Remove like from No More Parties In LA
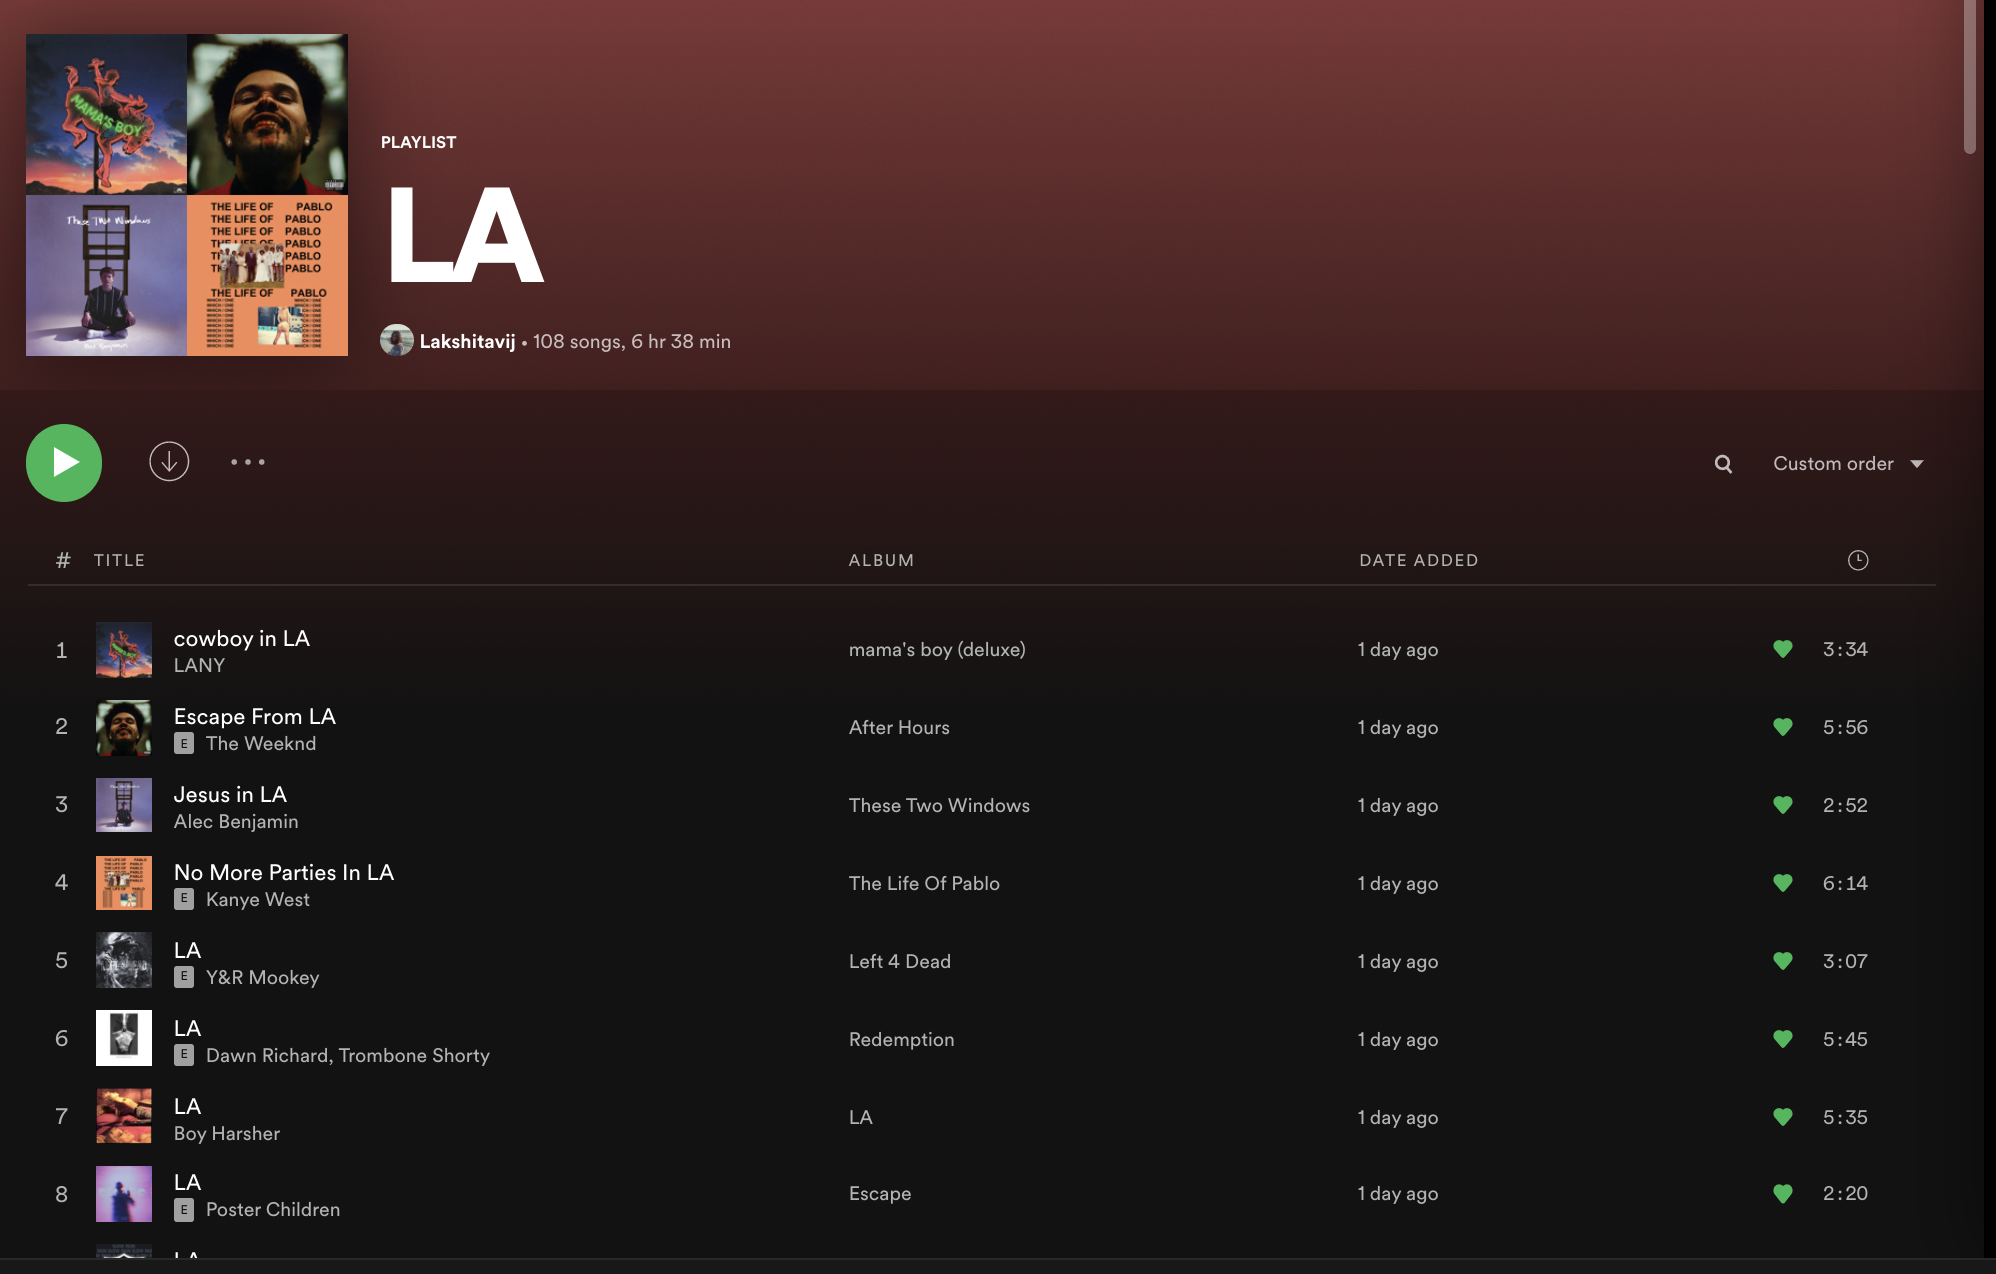This screenshot has height=1274, width=1996. coord(1782,883)
